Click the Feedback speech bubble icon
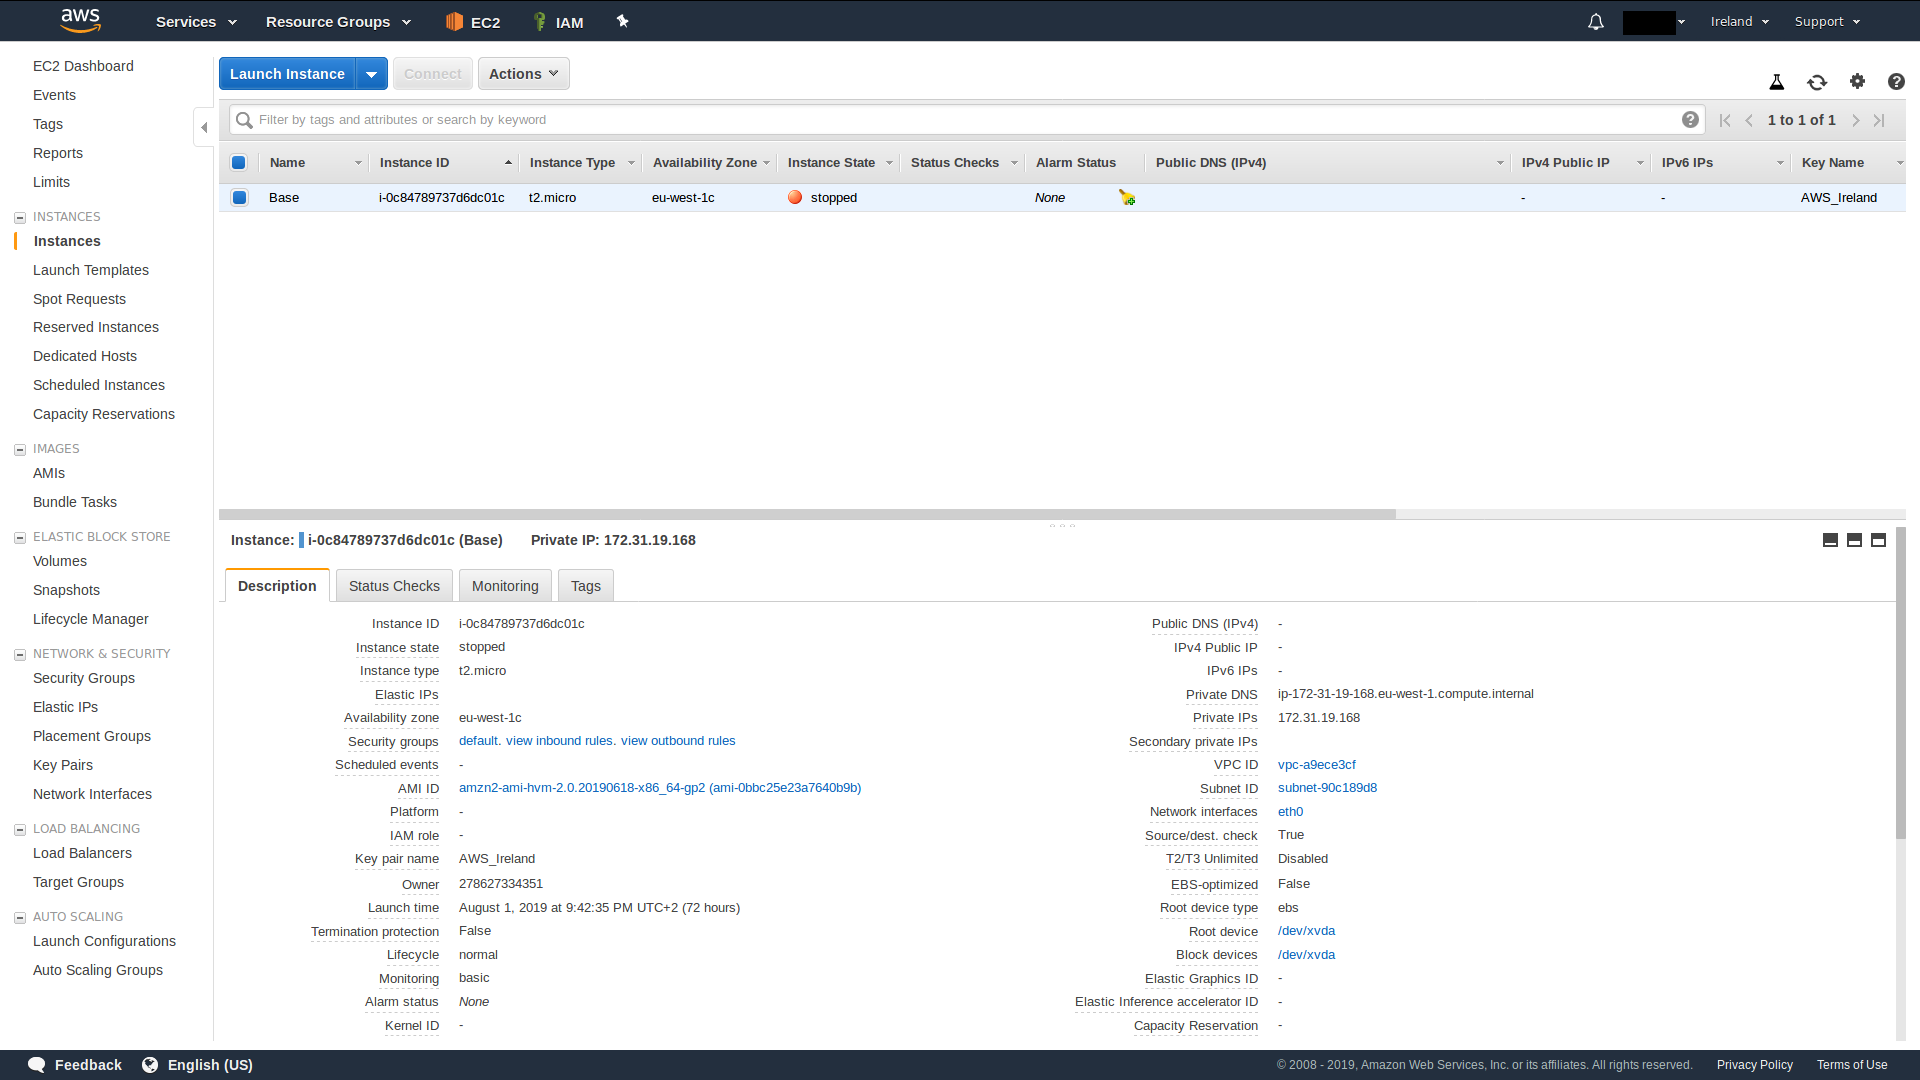Viewport: 1920px width, 1080px height. (37, 1065)
